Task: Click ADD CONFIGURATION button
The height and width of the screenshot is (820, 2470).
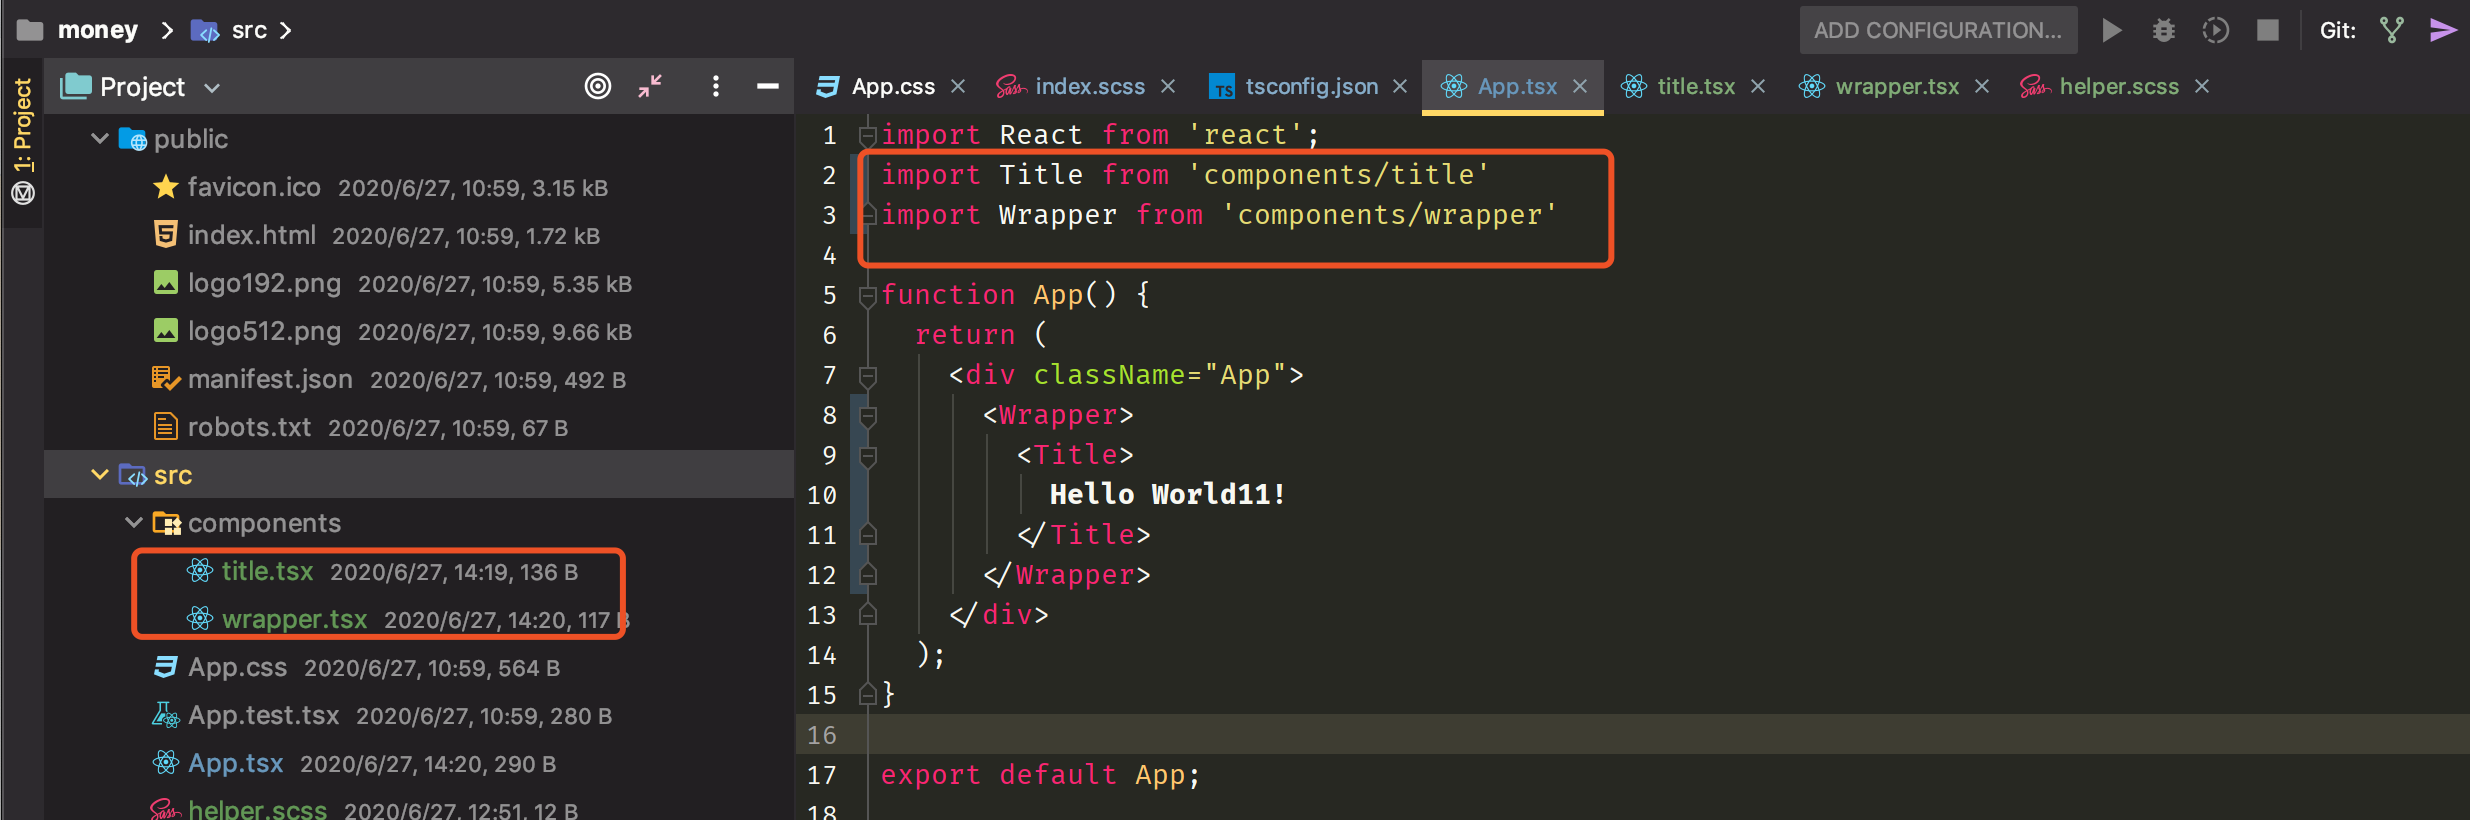Action: pos(1938,30)
